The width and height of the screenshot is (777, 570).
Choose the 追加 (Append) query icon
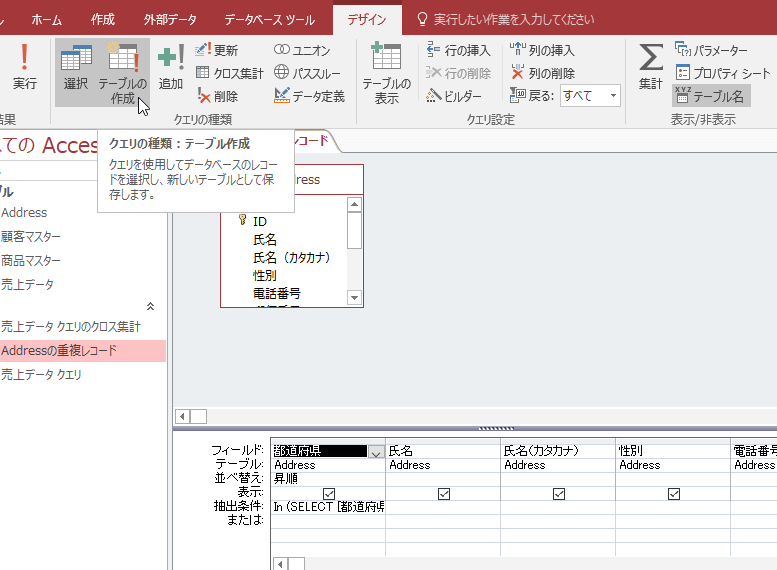pyautogui.click(x=171, y=69)
